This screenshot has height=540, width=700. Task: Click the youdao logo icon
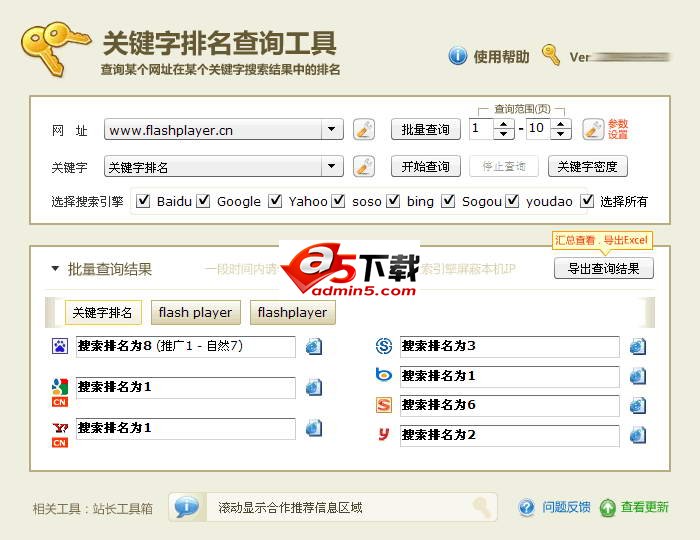pyautogui.click(x=383, y=433)
